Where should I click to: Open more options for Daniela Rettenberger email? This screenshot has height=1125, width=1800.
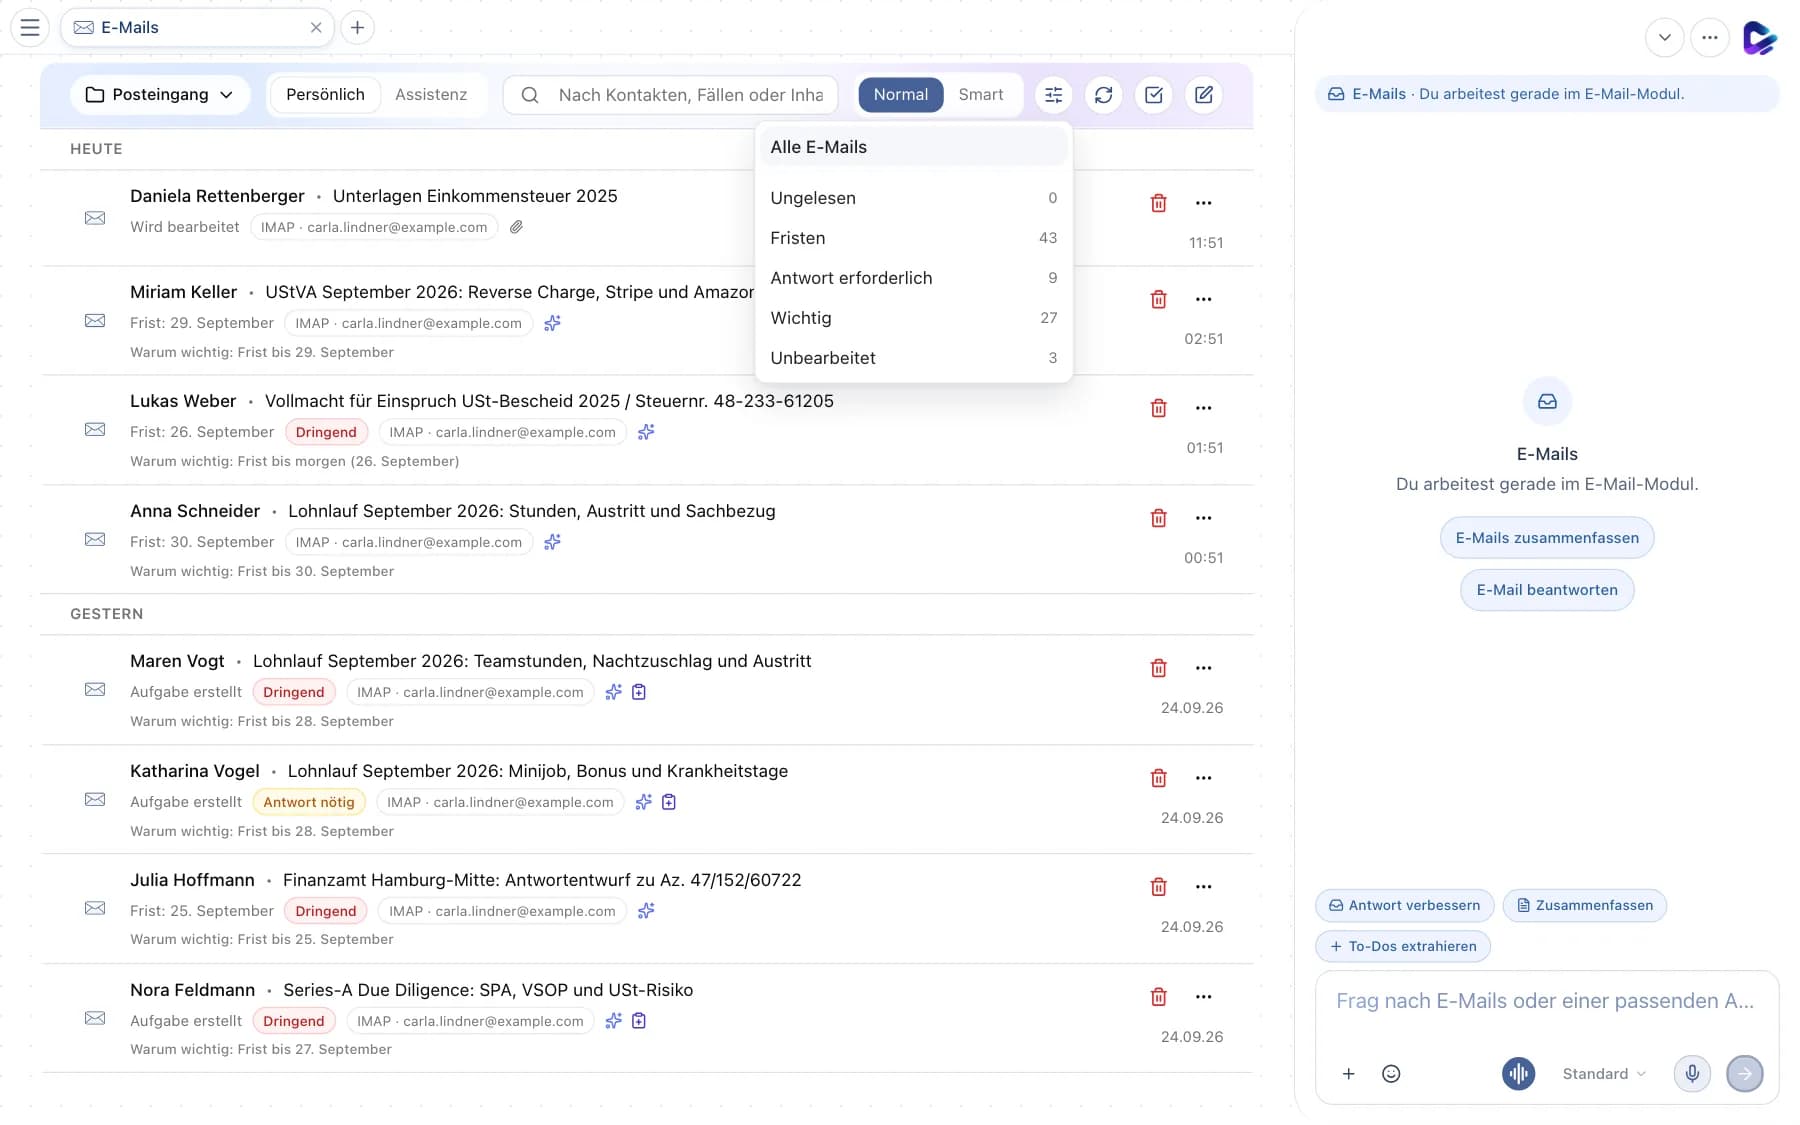click(1204, 203)
